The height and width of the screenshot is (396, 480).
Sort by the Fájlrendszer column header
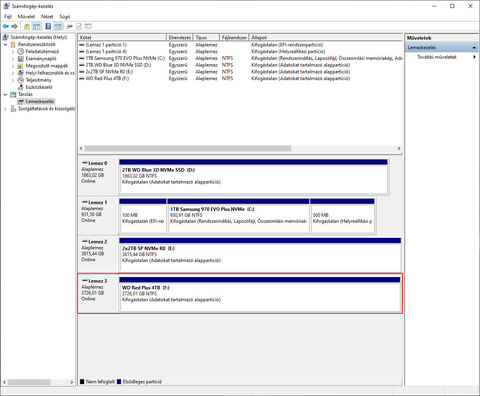click(x=234, y=37)
